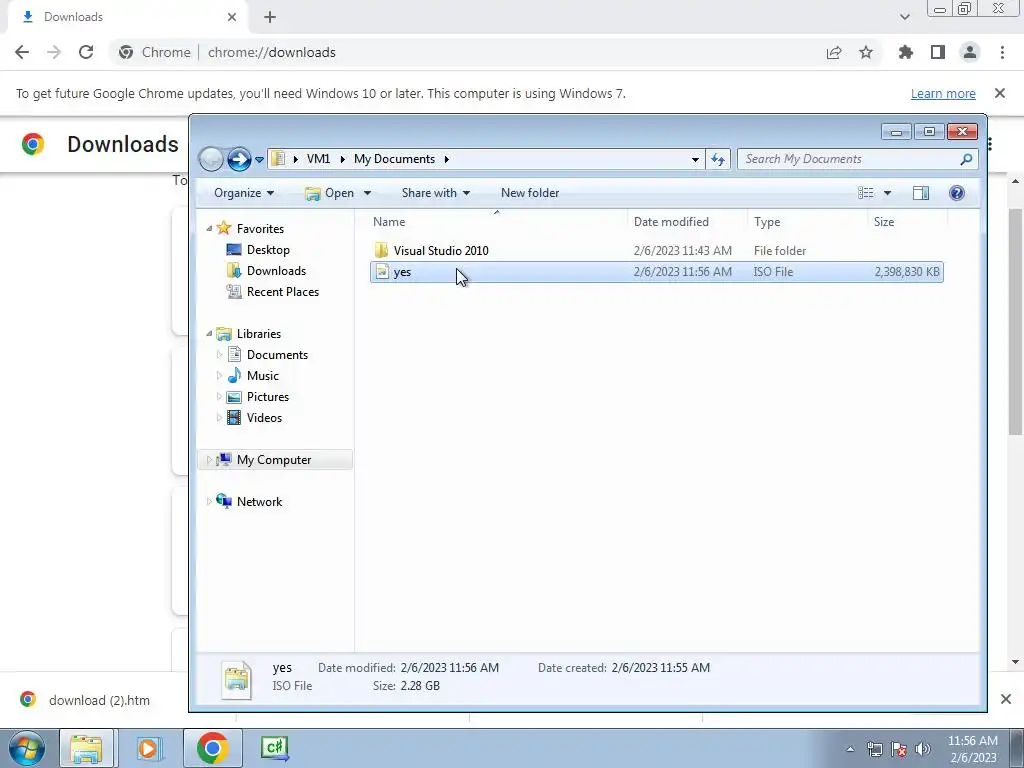Click the My Documents breadcrumb
Image resolution: width=1024 pixels, height=768 pixels.
point(394,159)
